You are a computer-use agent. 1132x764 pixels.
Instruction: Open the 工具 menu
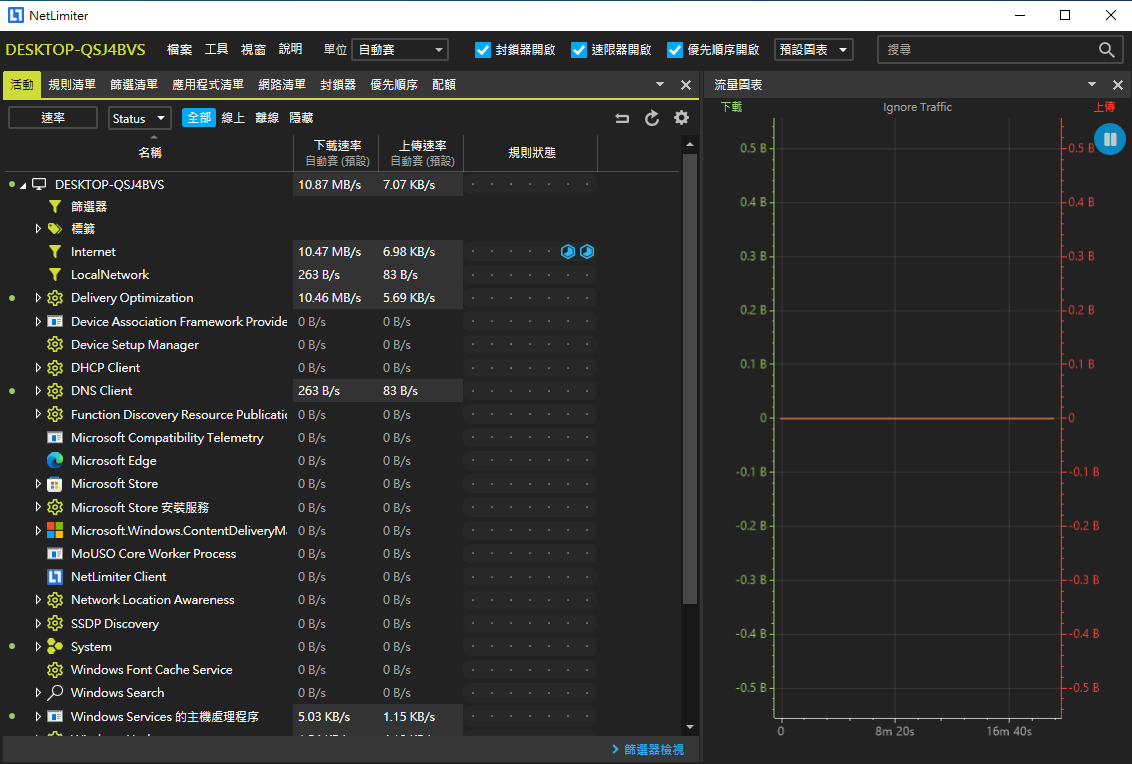[216, 49]
